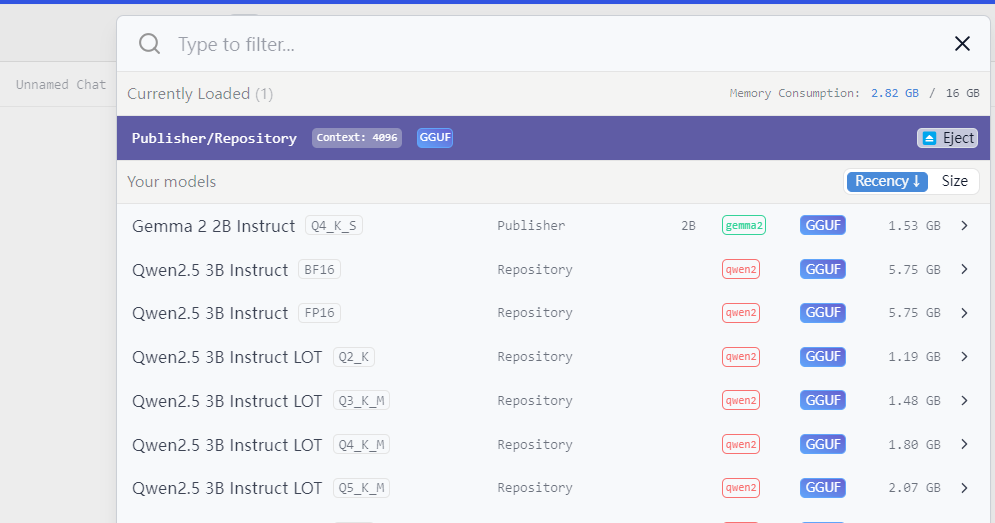Click the 1.19 GB size value

(914, 357)
